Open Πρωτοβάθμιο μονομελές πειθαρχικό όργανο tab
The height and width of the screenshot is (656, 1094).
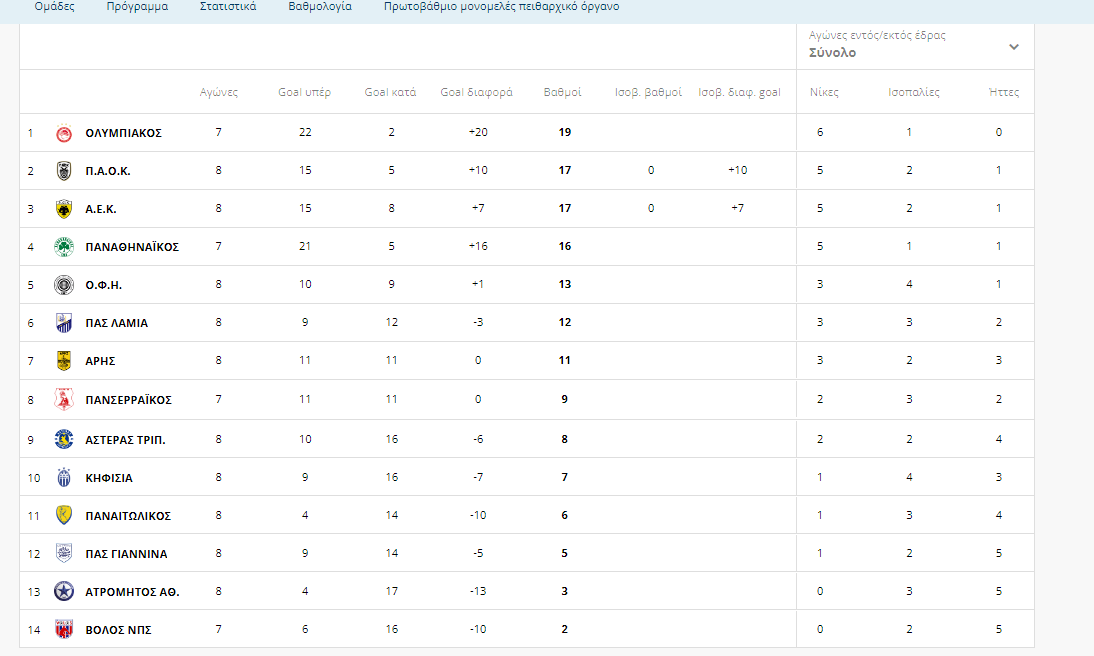click(x=501, y=6)
